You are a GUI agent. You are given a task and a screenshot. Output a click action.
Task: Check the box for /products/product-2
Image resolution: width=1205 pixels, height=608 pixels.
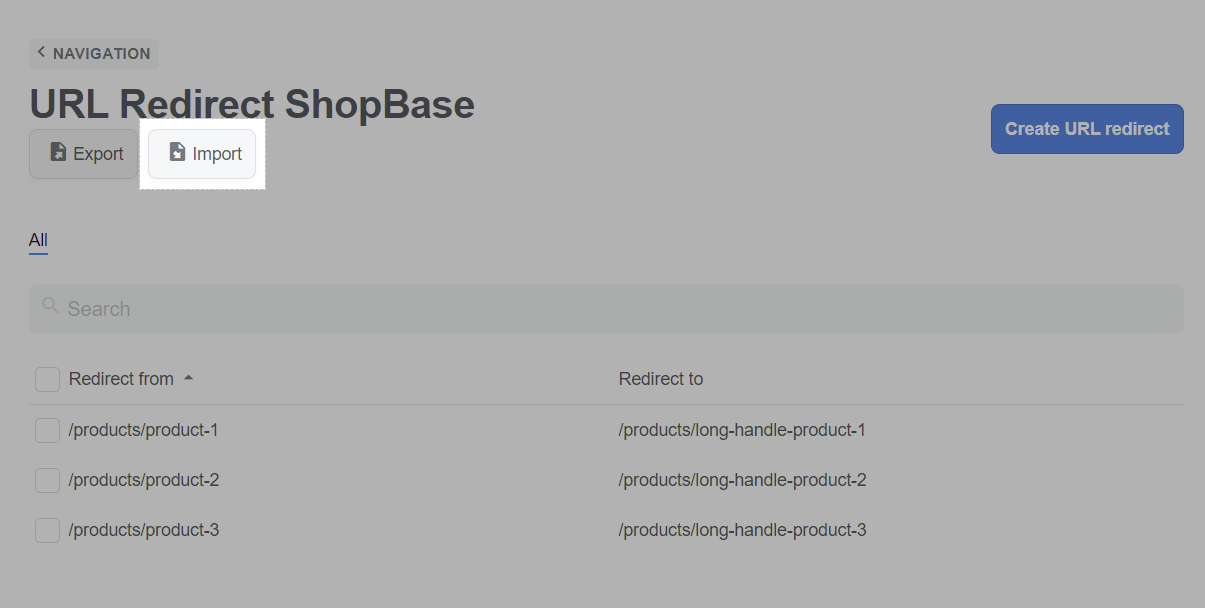47,480
